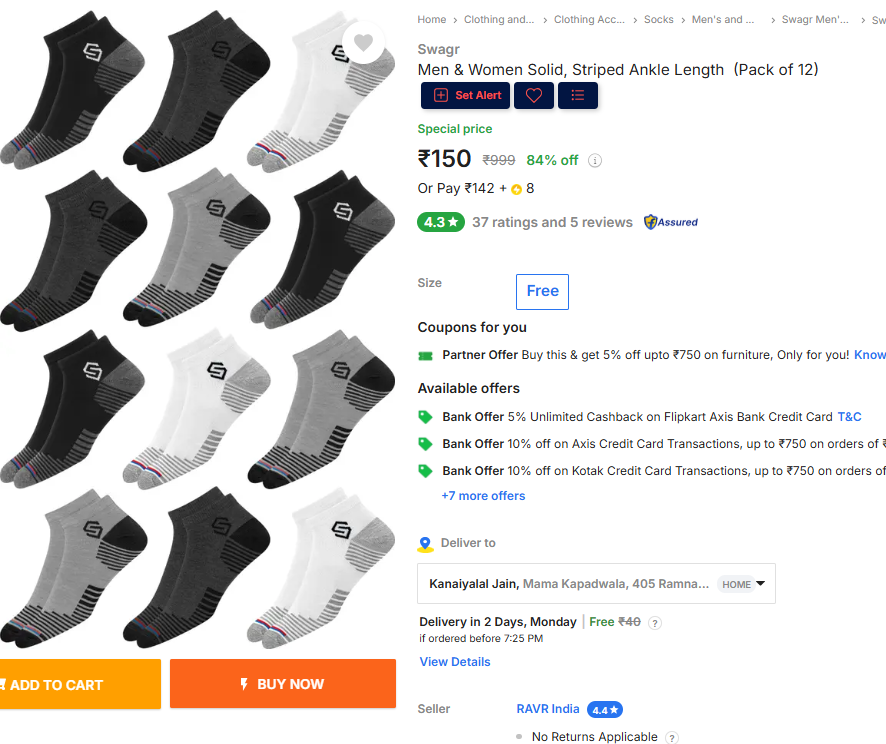Image resolution: width=886 pixels, height=744 pixels.
Task: Click seller rating 4.4 badge
Action: 605,710
